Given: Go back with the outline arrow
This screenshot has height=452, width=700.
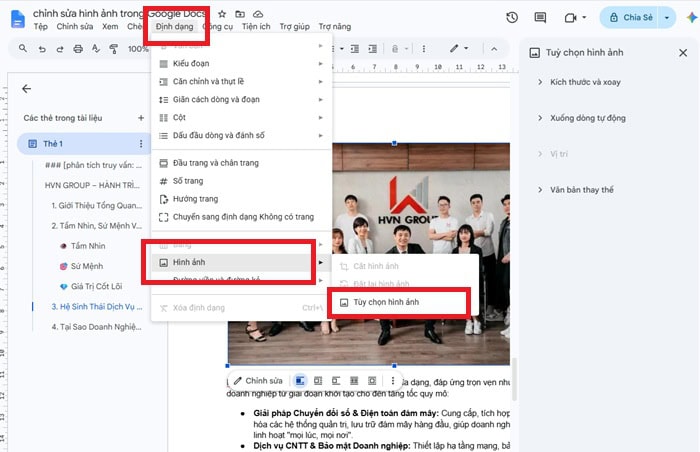Looking at the screenshot, I should click(26, 88).
